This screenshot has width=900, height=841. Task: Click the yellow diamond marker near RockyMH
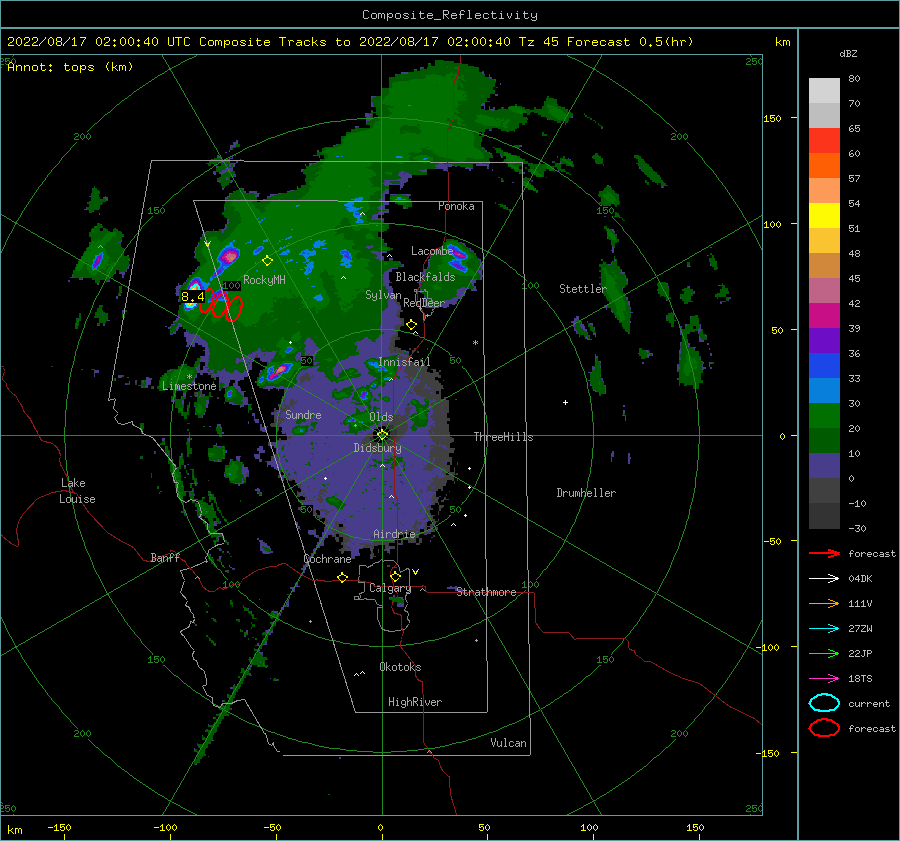pos(267,261)
